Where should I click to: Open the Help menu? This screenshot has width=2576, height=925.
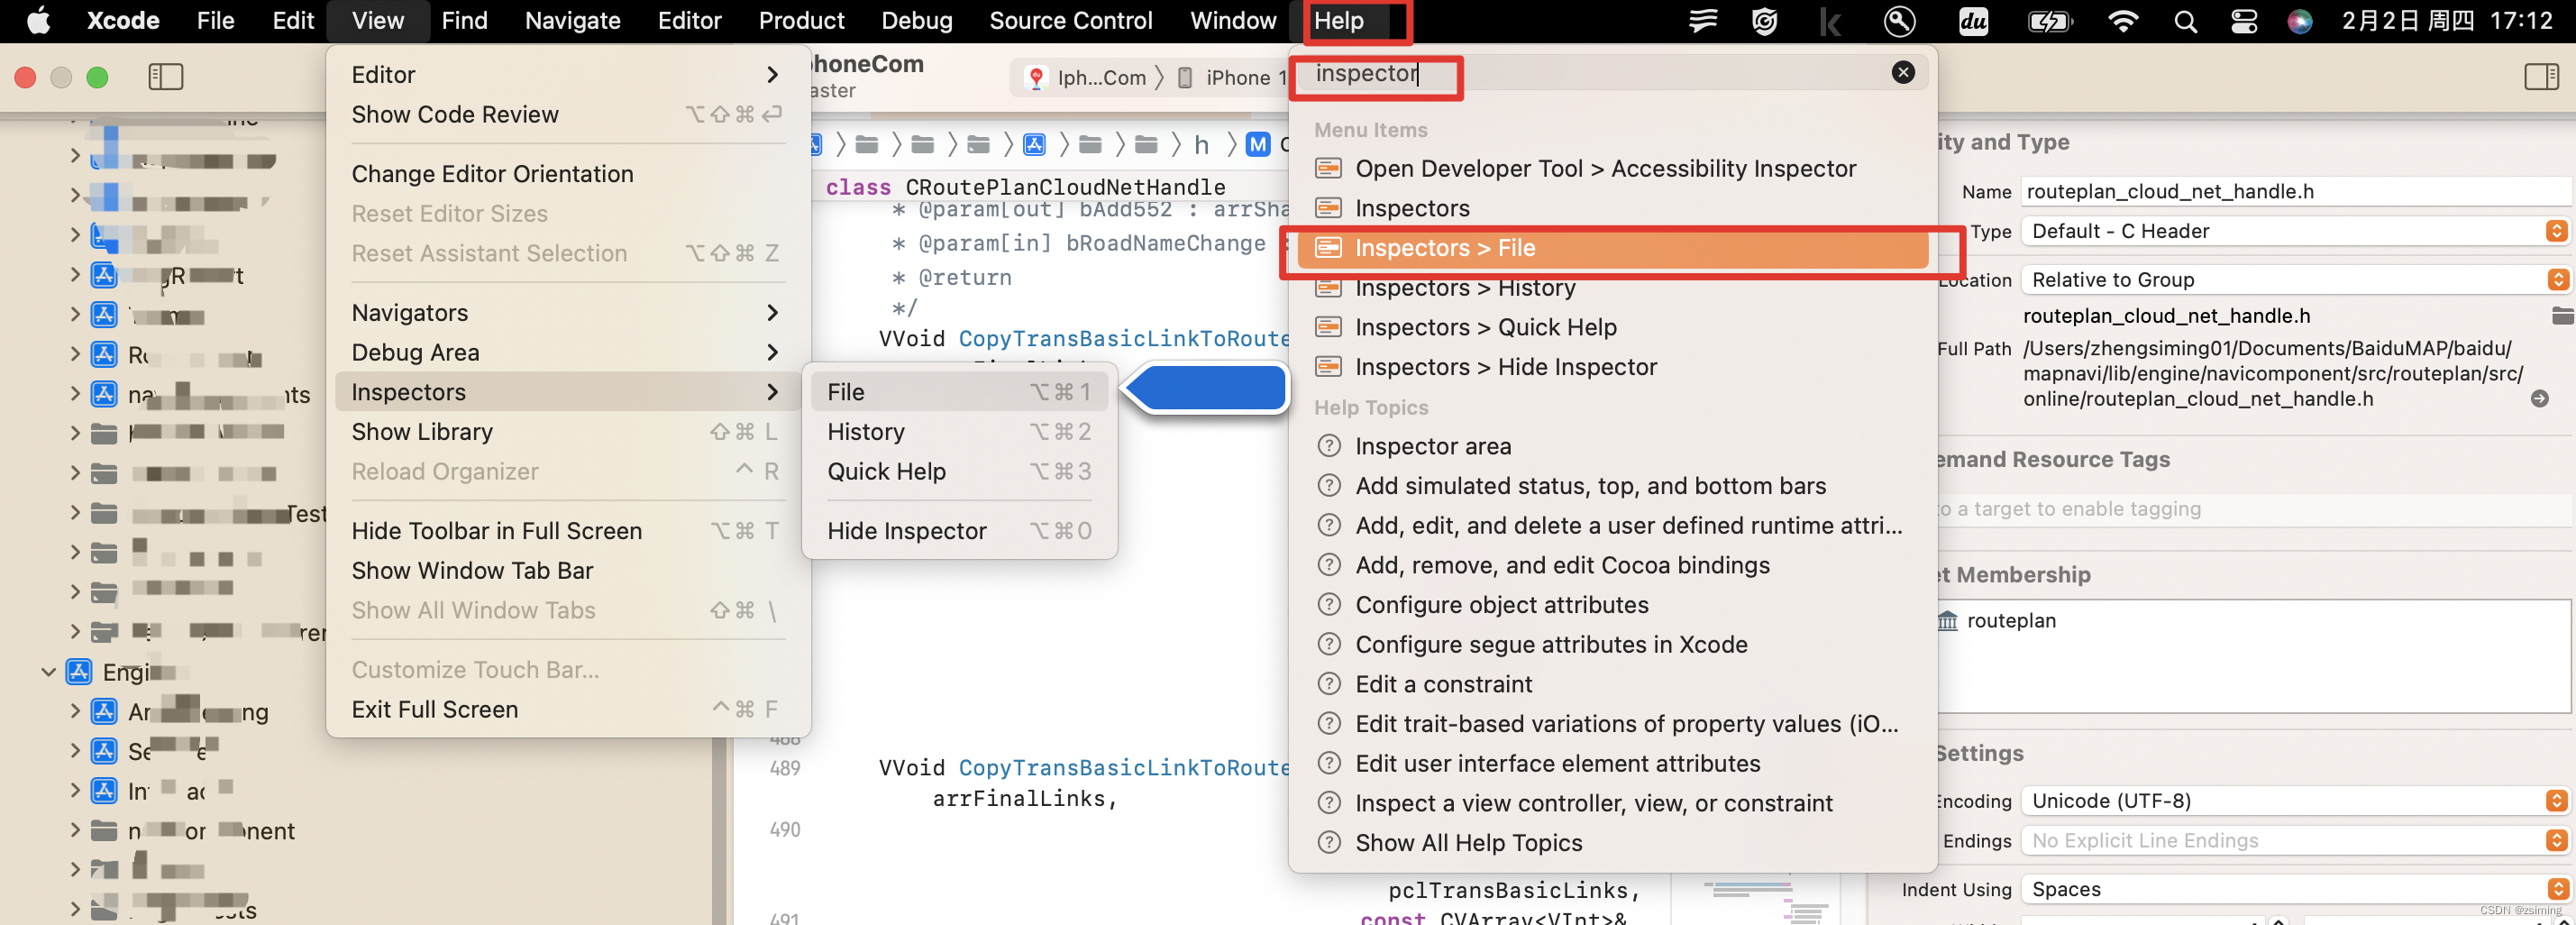tap(1338, 21)
